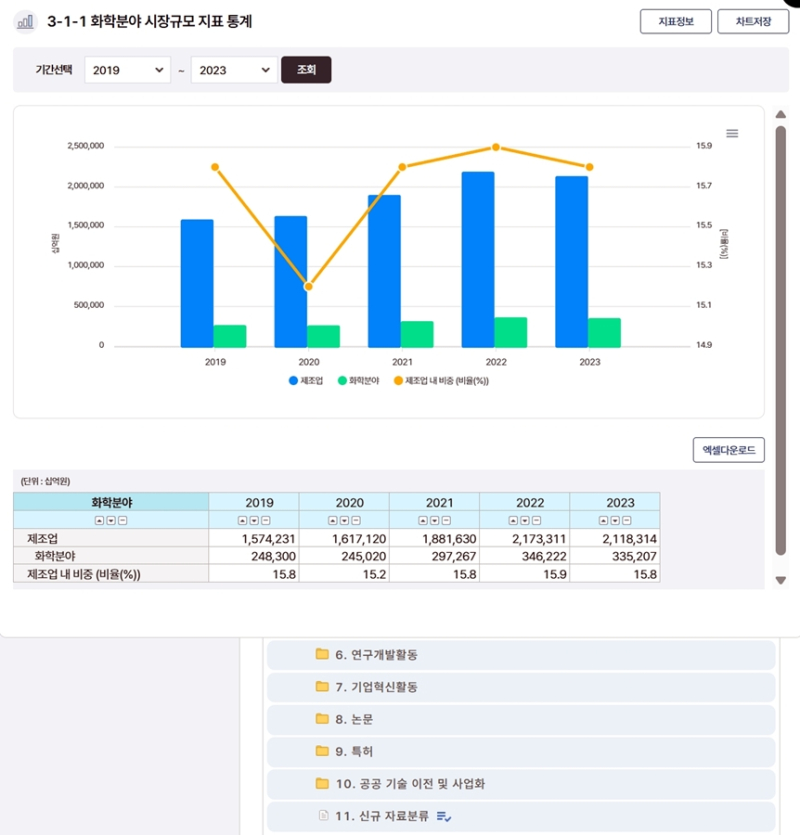Open the 8. 논문 tree item
This screenshot has width=800, height=835.
354,719
